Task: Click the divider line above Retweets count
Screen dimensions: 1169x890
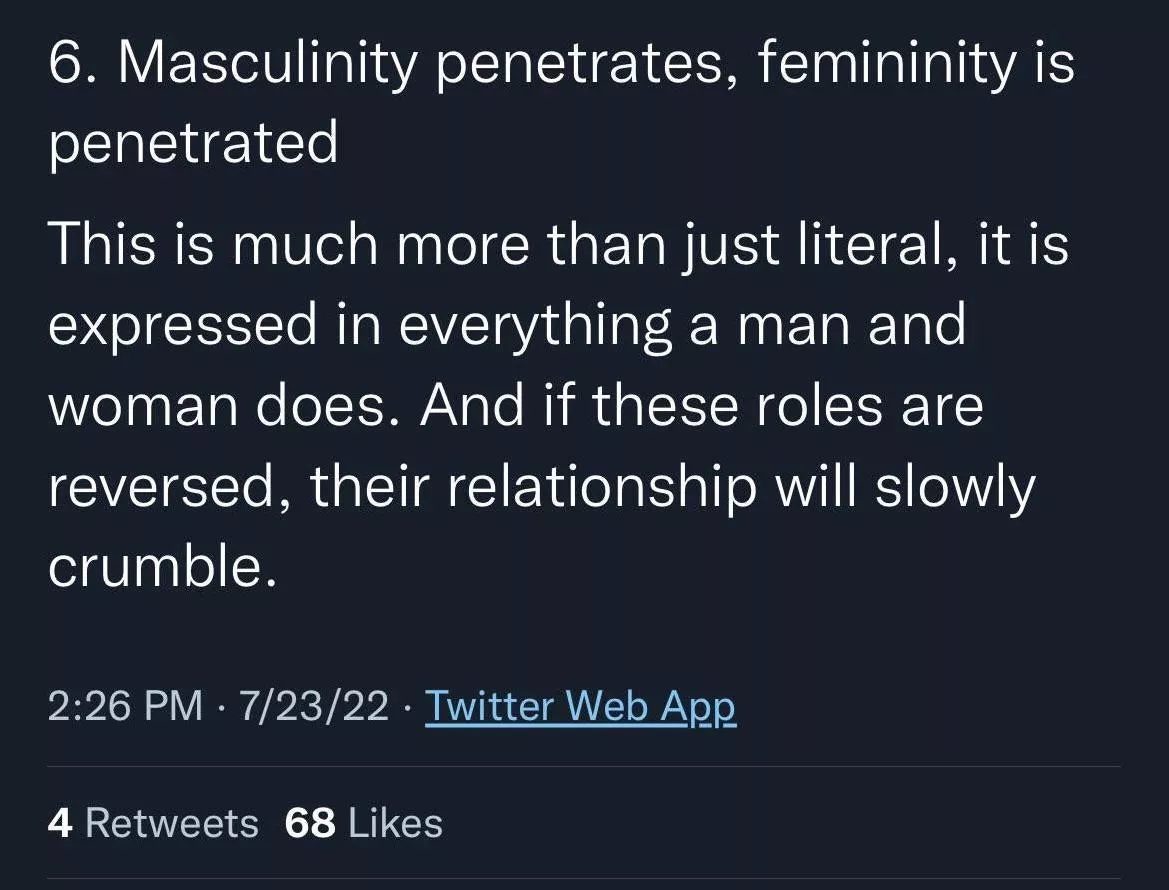Action: tap(583, 767)
